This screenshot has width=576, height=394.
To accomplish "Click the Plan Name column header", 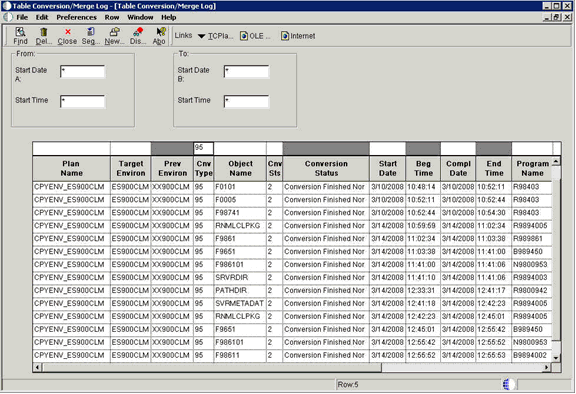I will pos(71,168).
